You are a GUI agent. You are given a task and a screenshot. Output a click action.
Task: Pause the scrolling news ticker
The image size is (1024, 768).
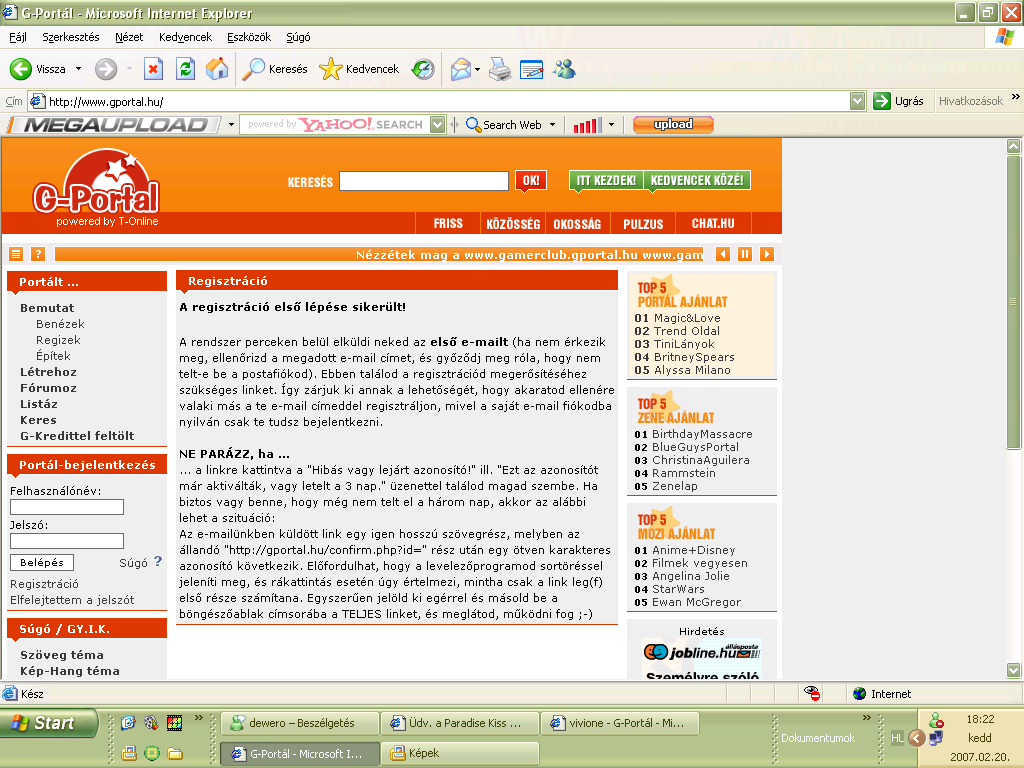coord(744,254)
